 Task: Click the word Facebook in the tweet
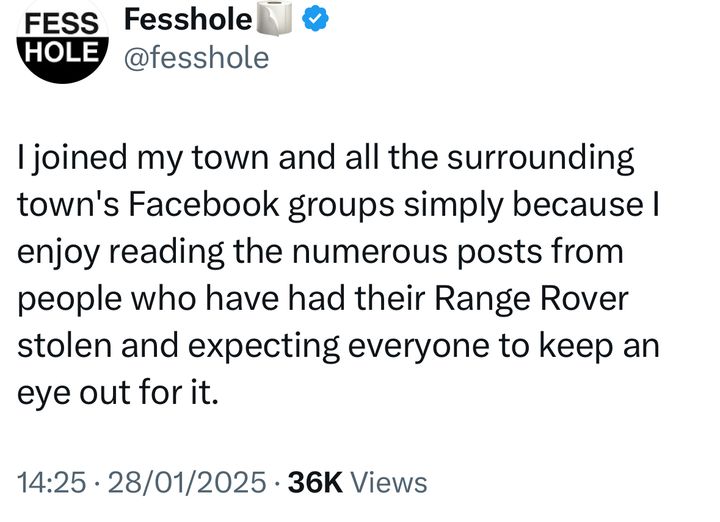pyautogui.click(x=203, y=203)
